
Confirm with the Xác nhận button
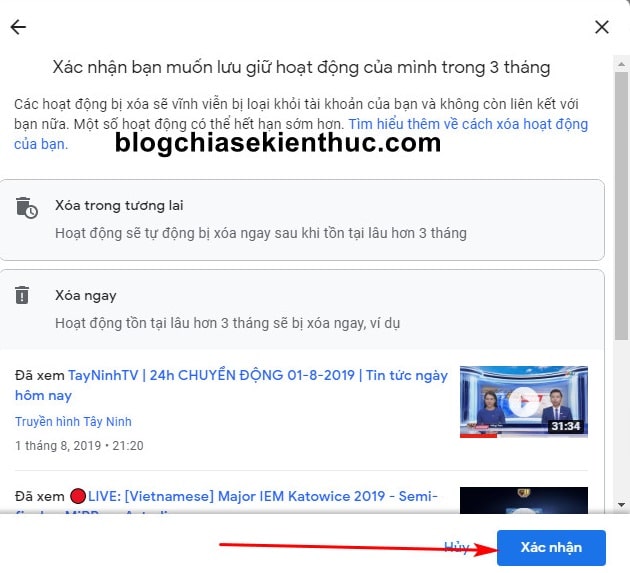coord(551,547)
